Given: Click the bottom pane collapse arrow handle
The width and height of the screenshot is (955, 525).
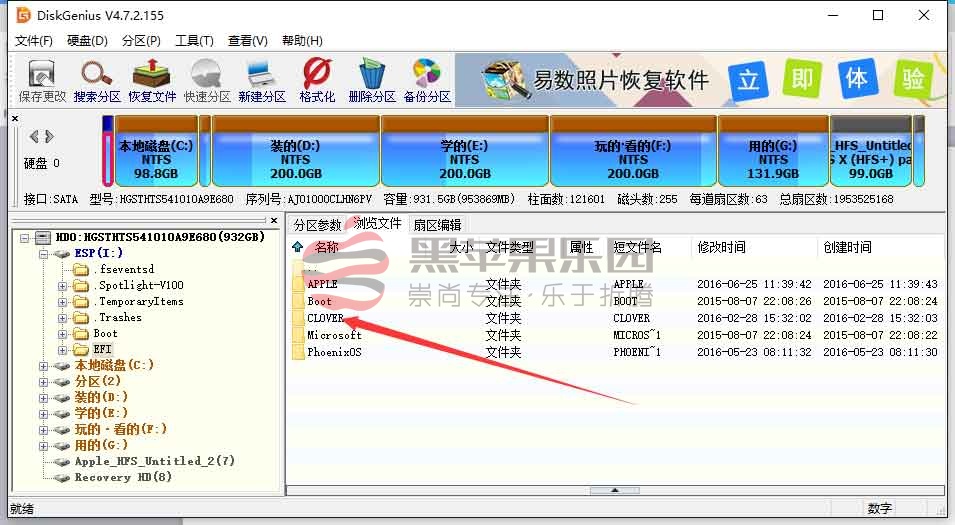Looking at the screenshot, I should [x=615, y=490].
